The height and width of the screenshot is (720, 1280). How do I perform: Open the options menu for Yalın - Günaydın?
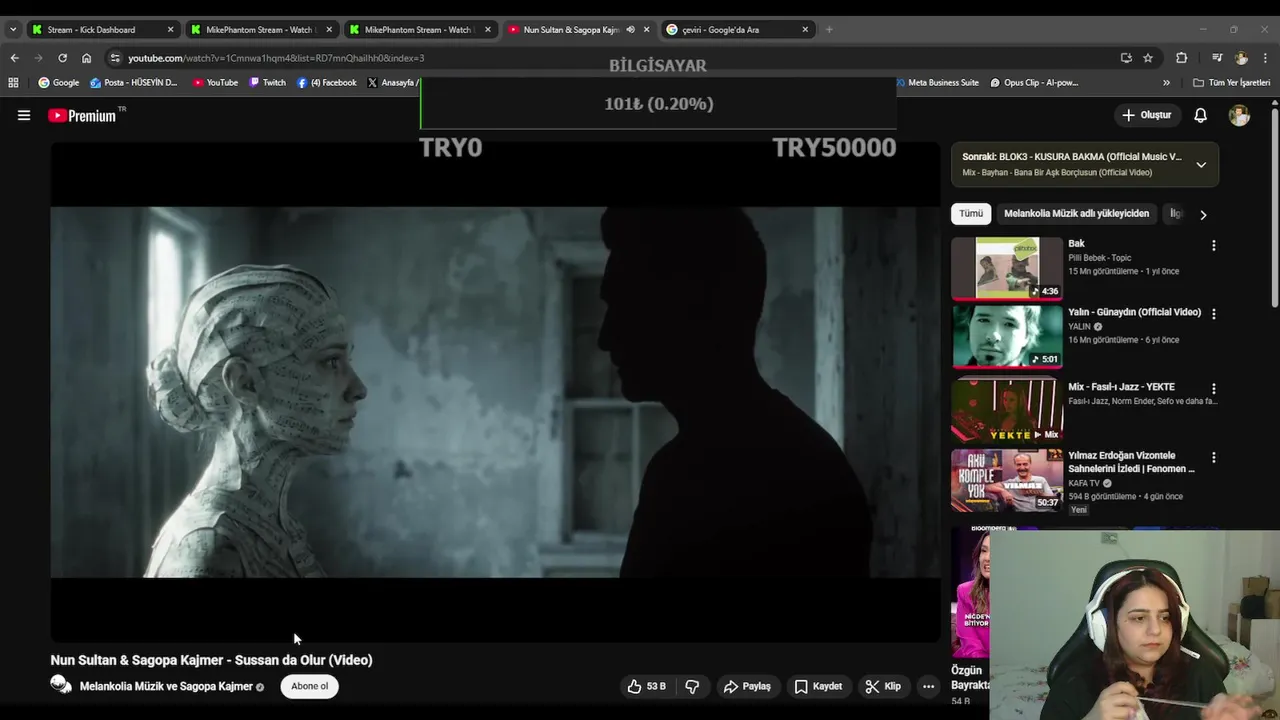tap(1214, 314)
